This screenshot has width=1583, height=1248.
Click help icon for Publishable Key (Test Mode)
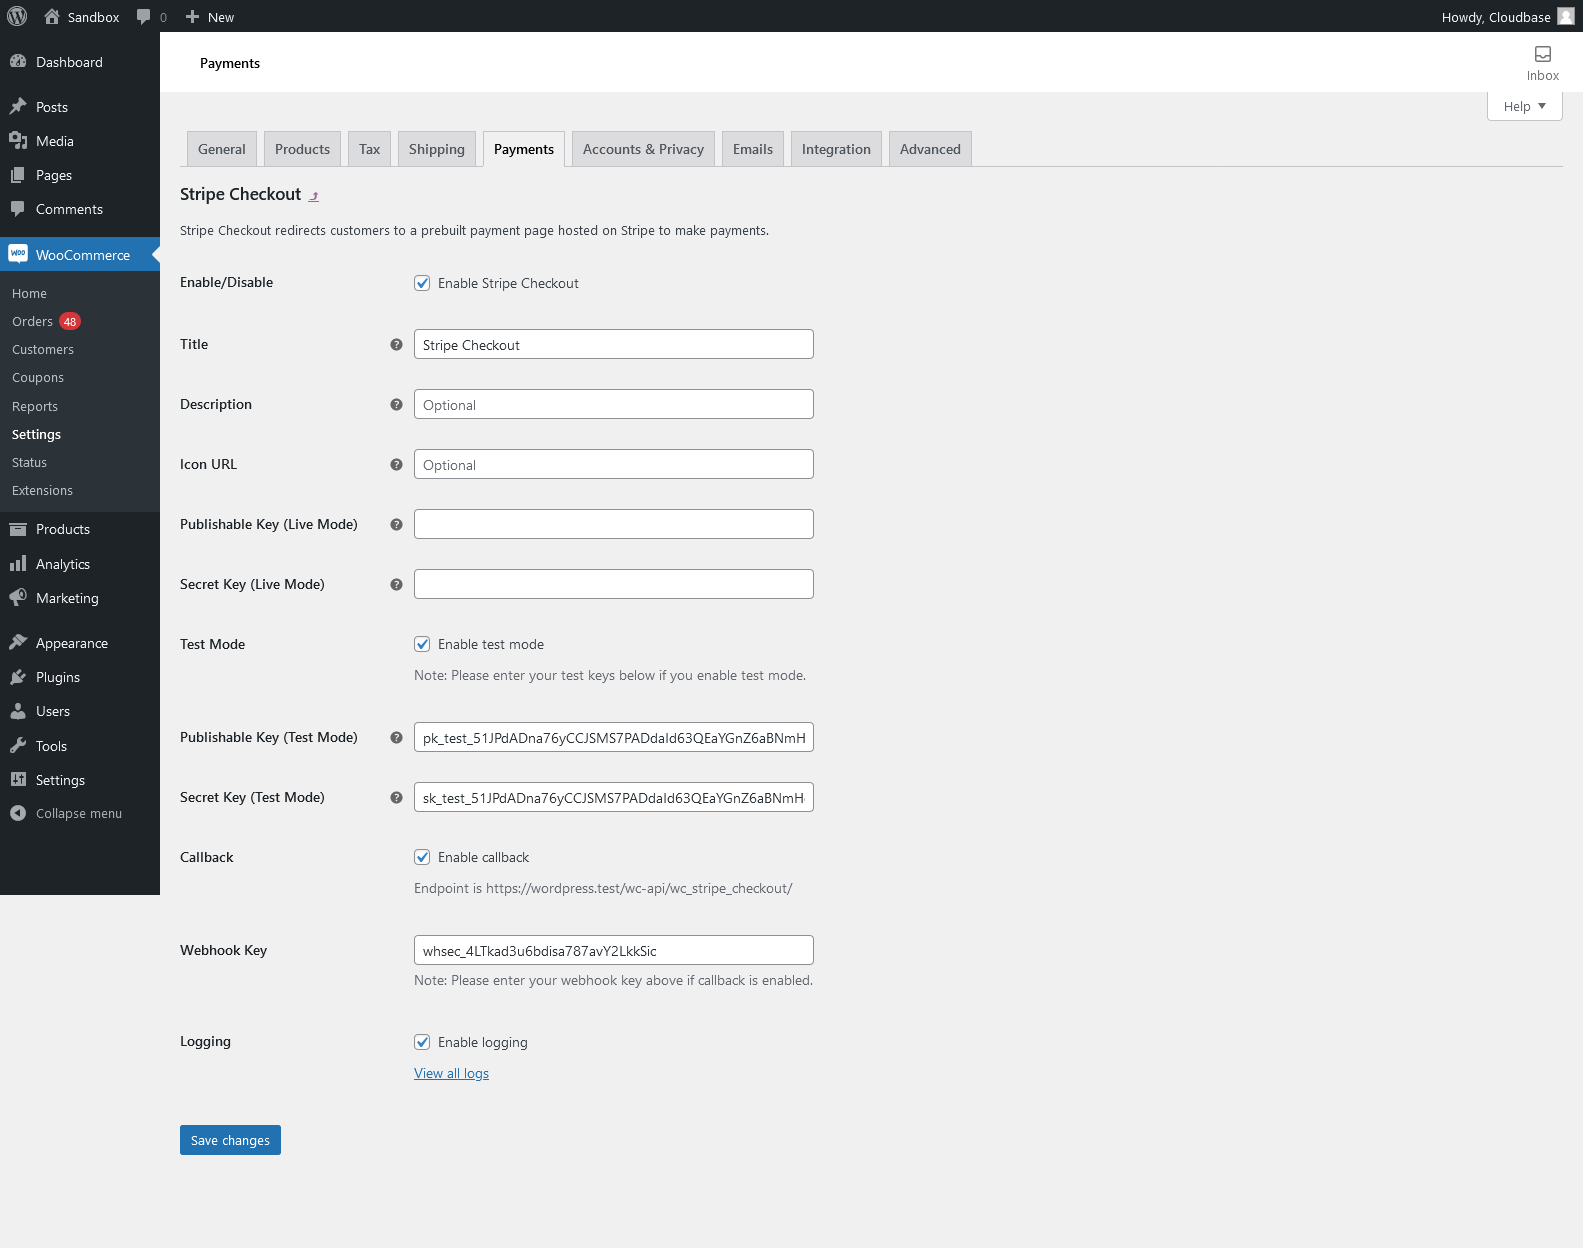point(396,737)
